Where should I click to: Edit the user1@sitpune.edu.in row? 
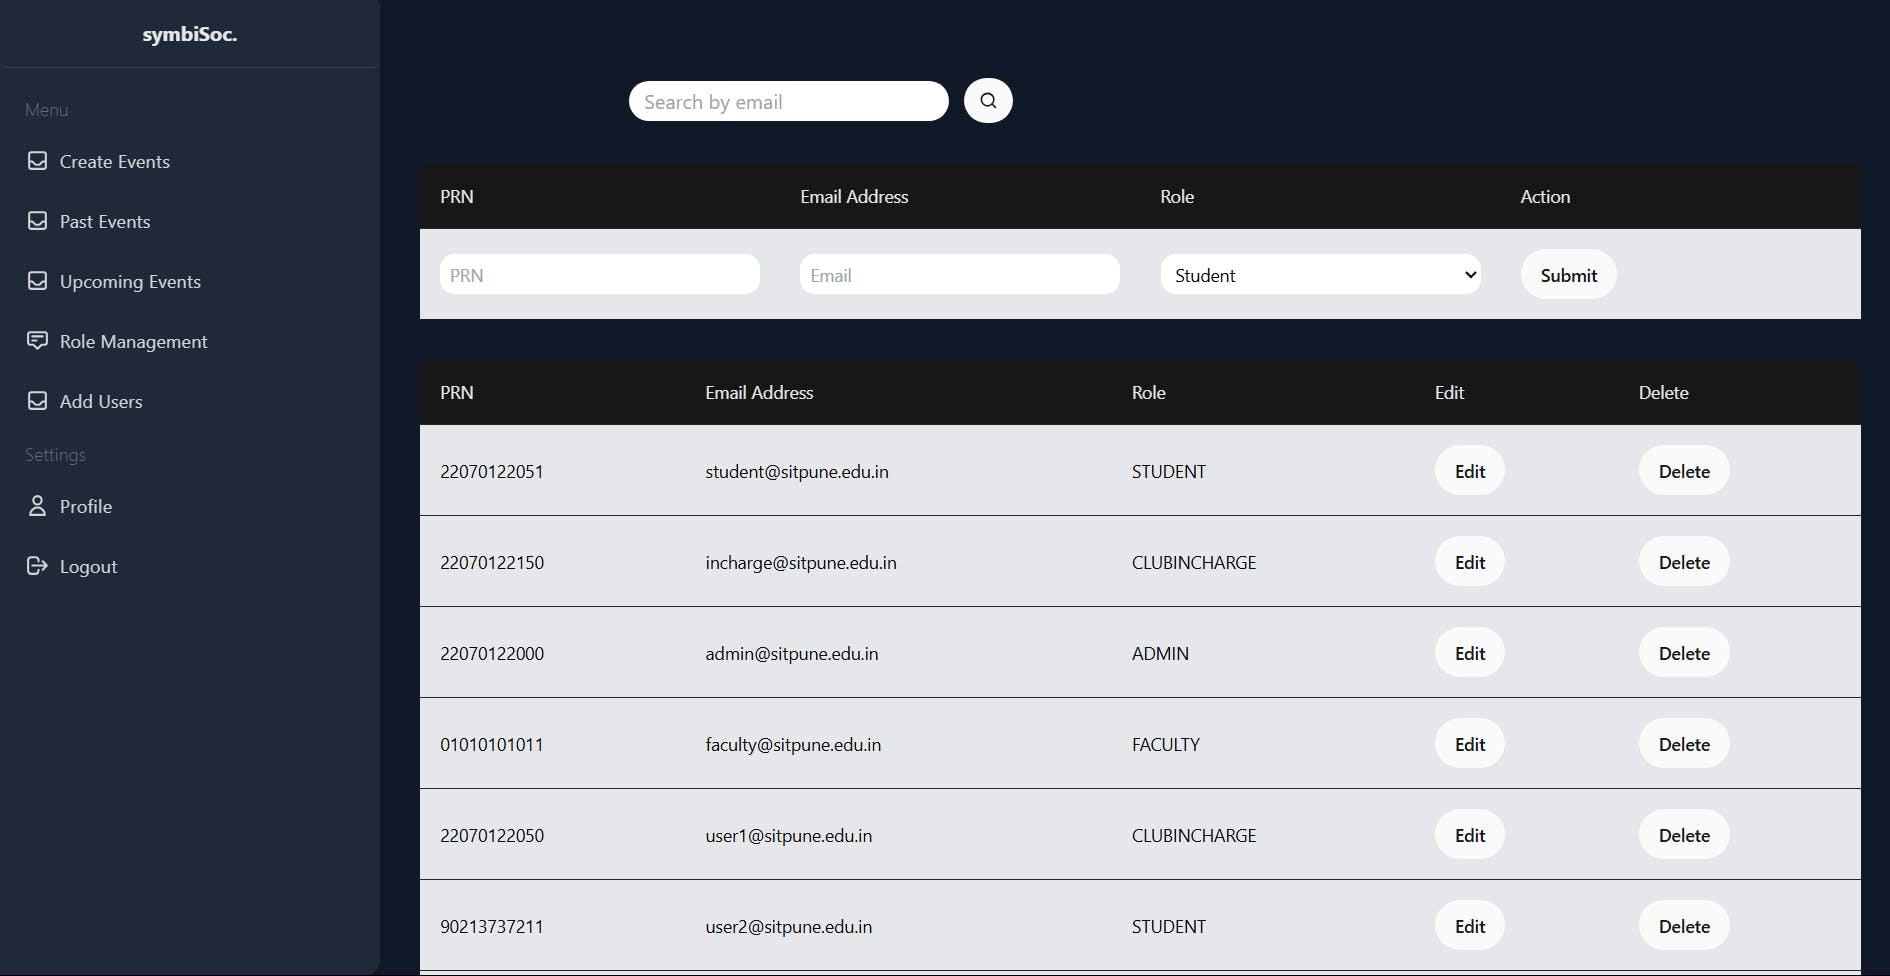pos(1469,835)
